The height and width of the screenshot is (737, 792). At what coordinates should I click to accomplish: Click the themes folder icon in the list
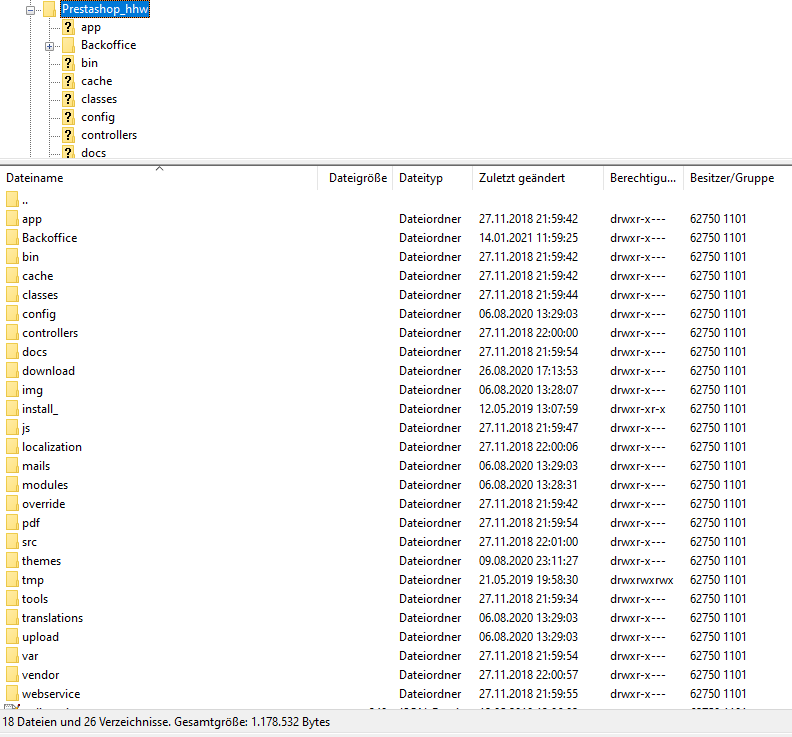tap(13, 561)
